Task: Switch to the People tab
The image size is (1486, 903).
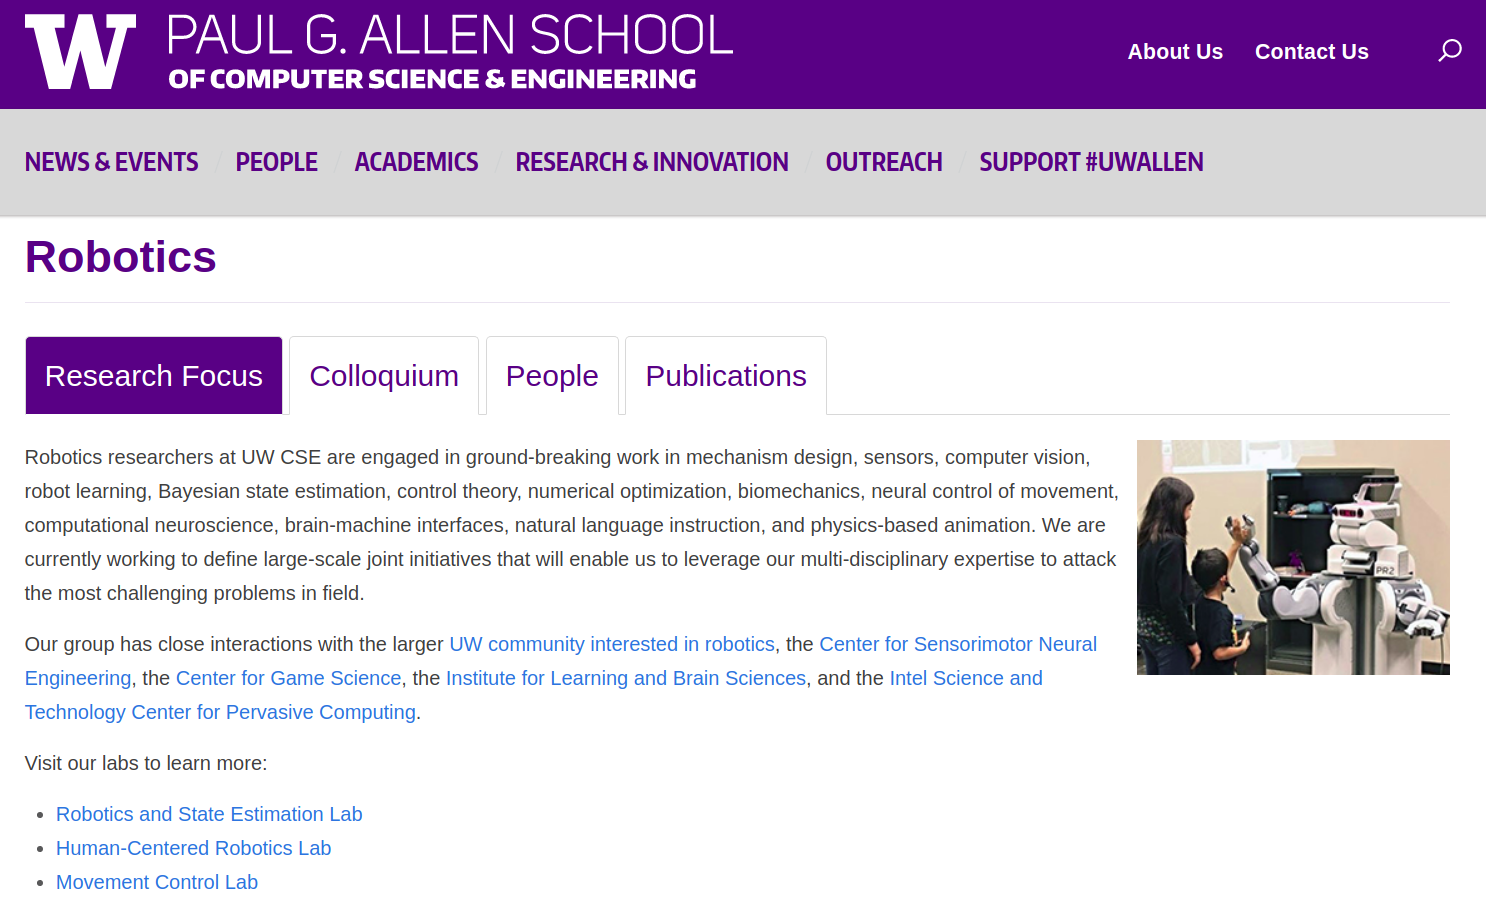Action: (x=552, y=376)
